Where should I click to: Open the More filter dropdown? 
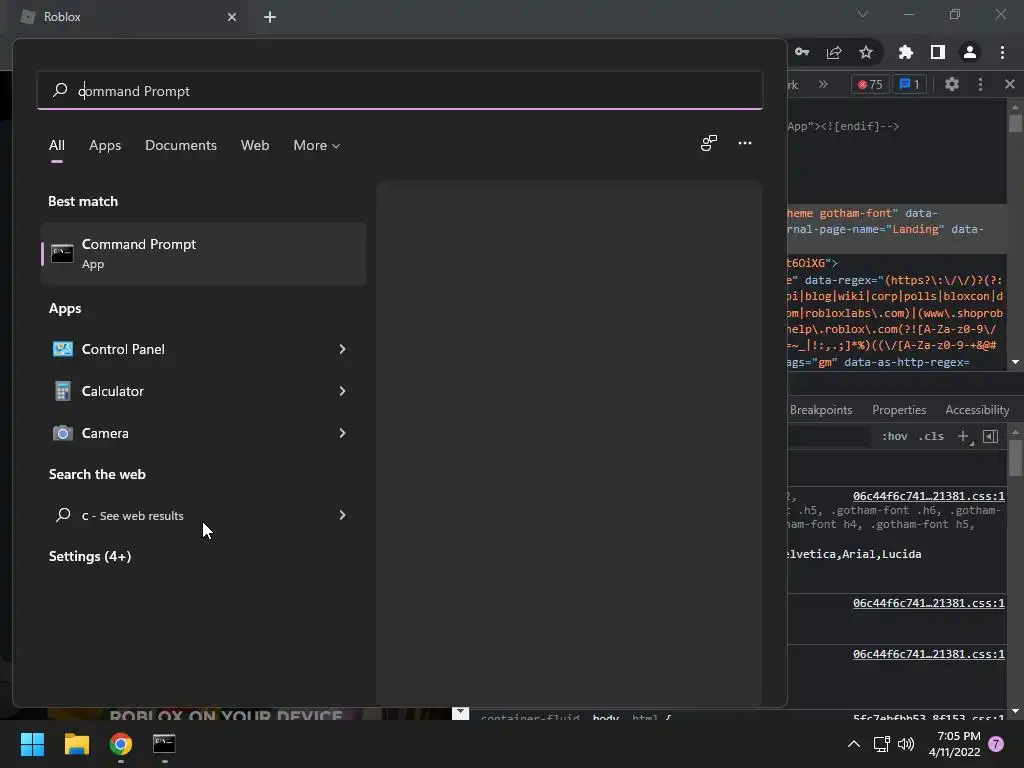pos(317,146)
